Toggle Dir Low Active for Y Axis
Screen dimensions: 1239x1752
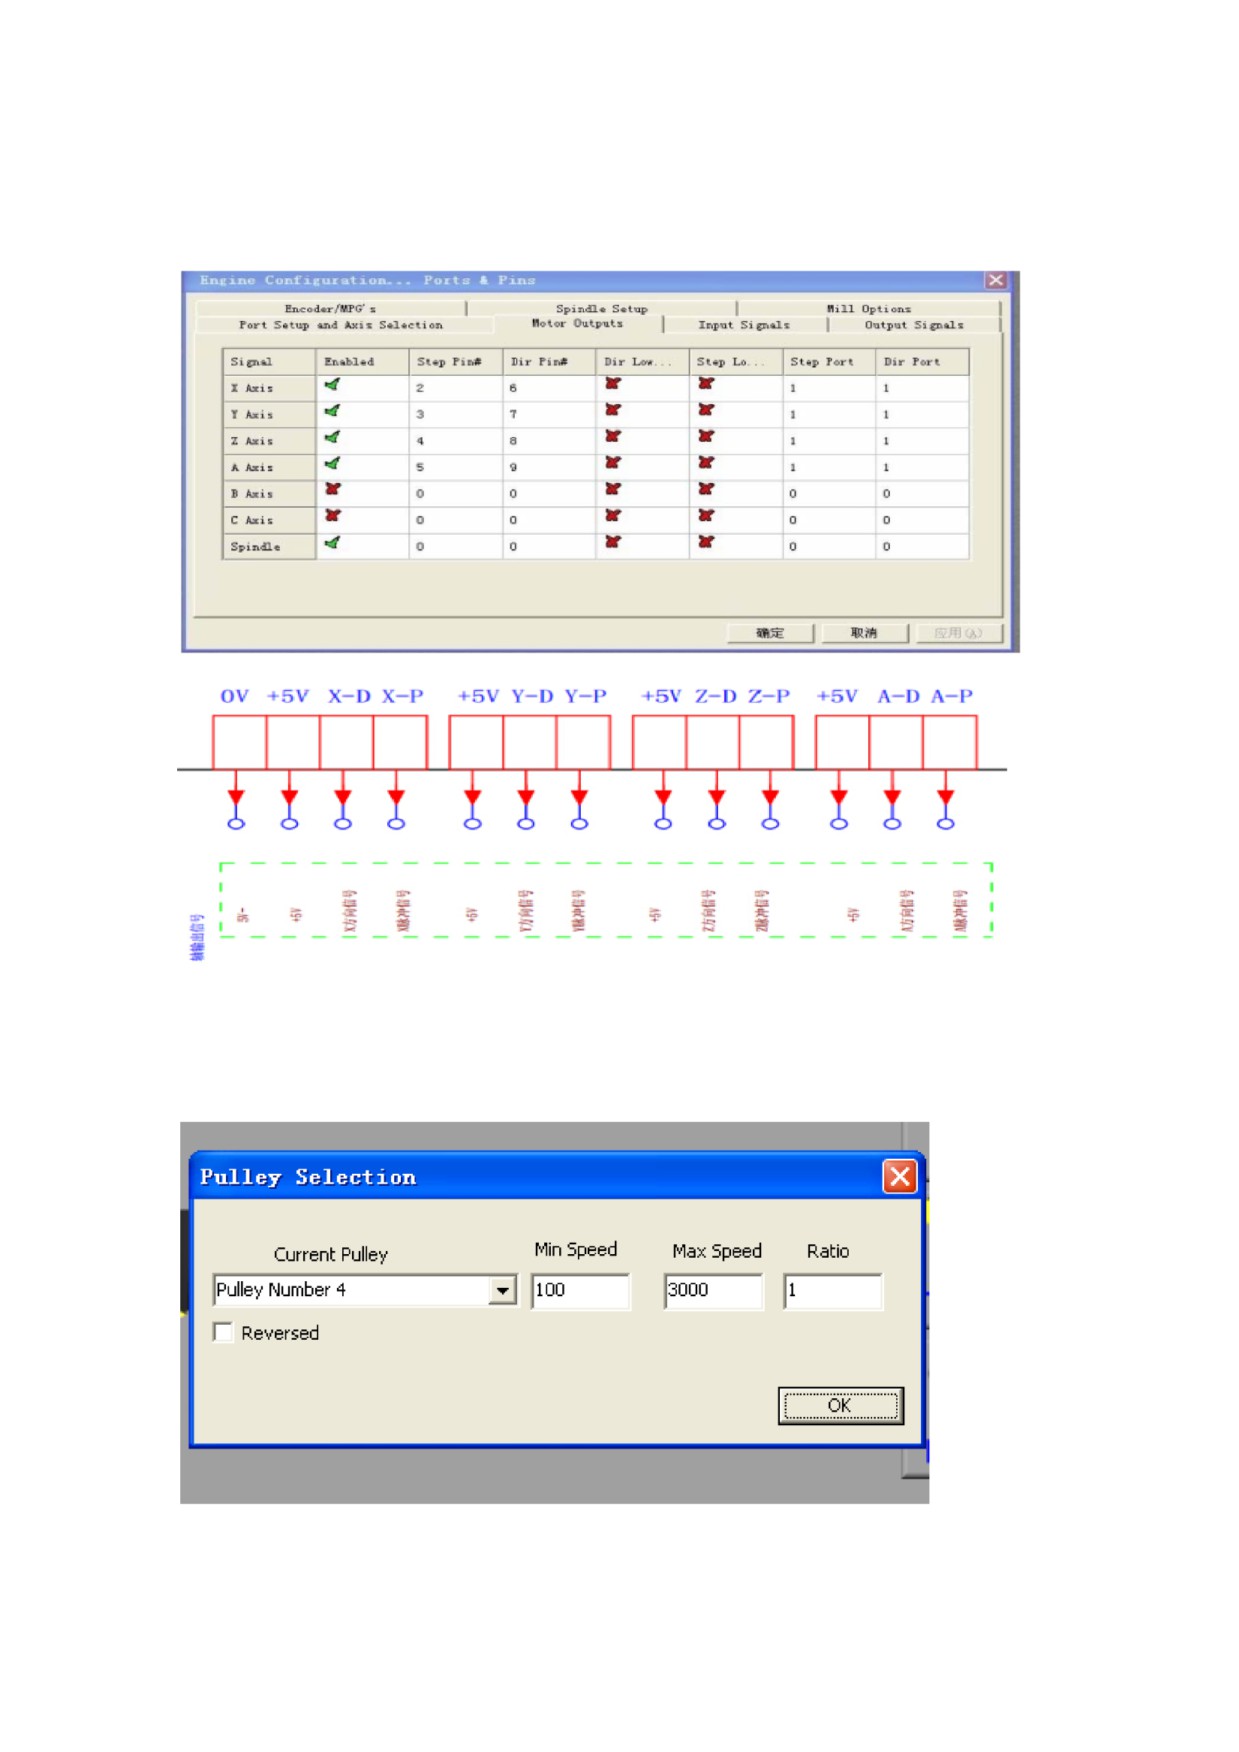click(613, 411)
